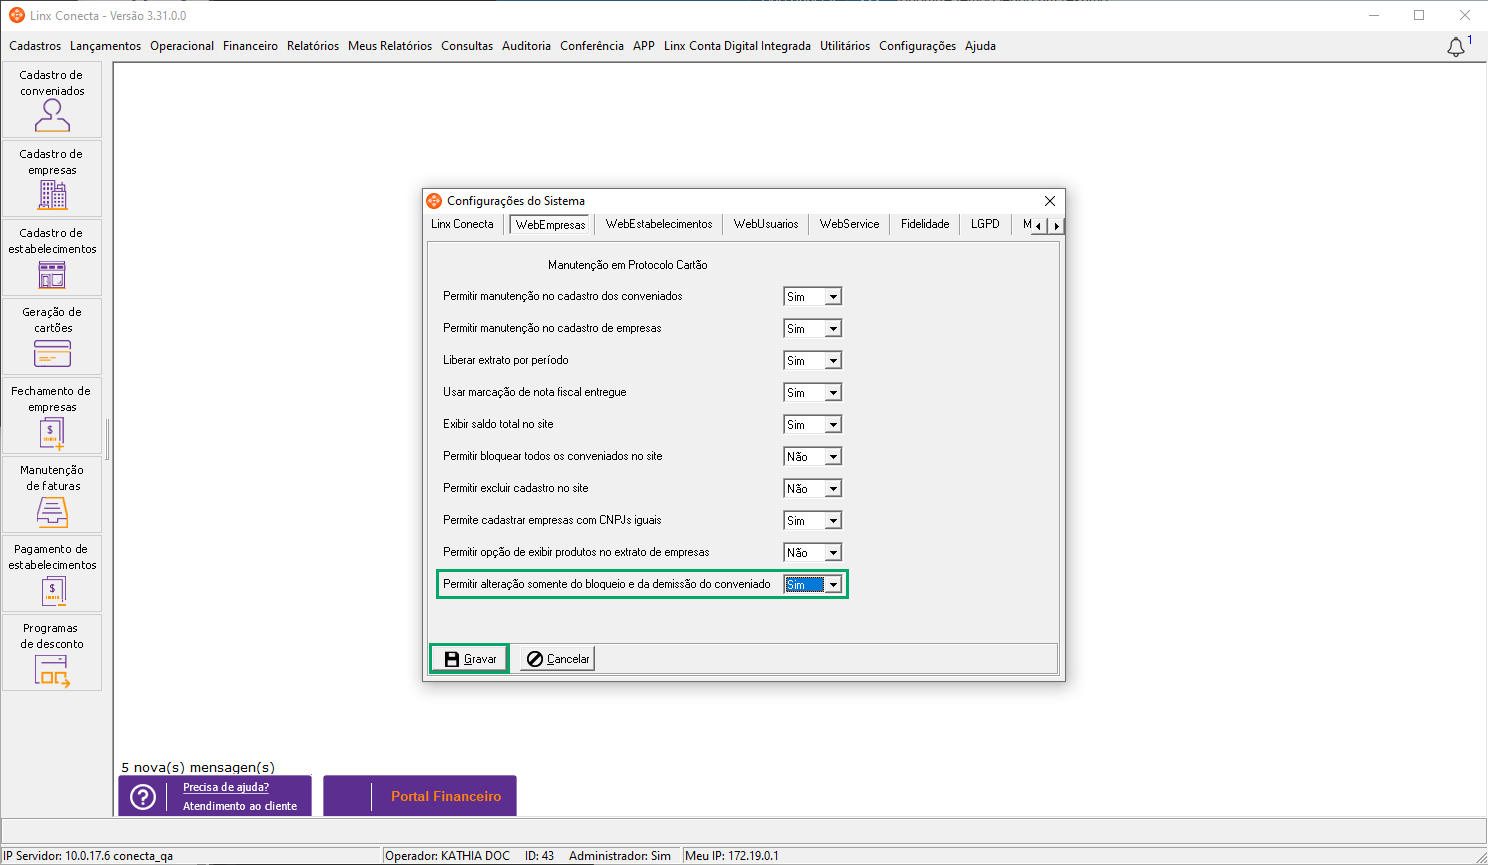The image size is (1488, 865).
Task: Switch to the WebService tab
Action: (x=849, y=224)
